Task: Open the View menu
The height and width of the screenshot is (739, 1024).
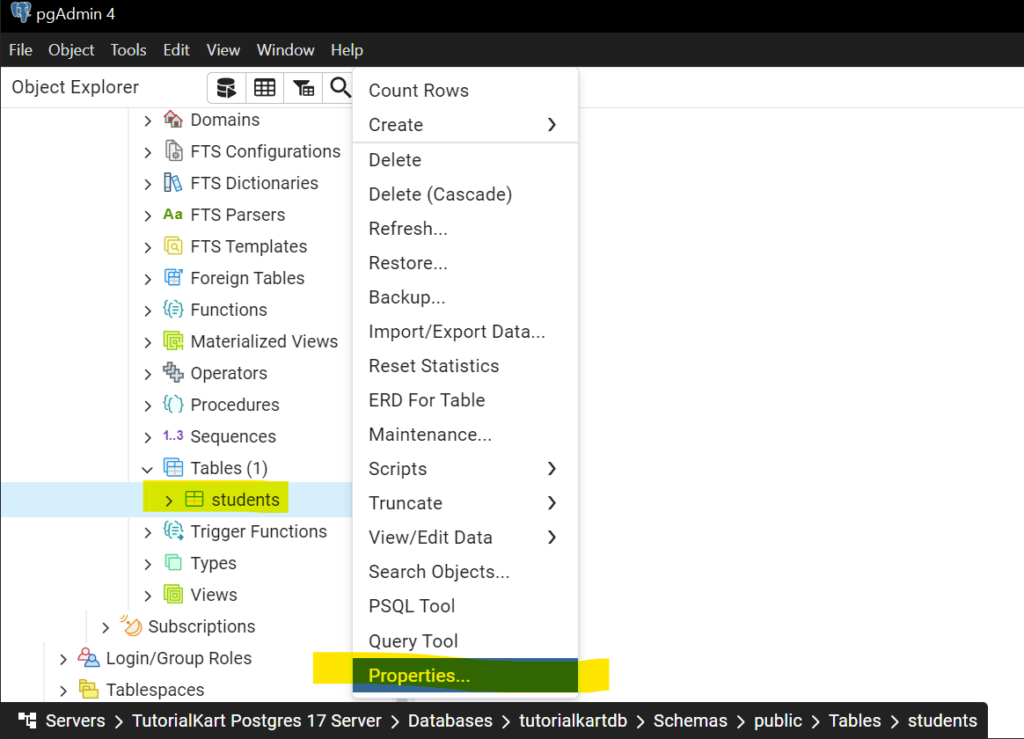Action: tap(223, 50)
